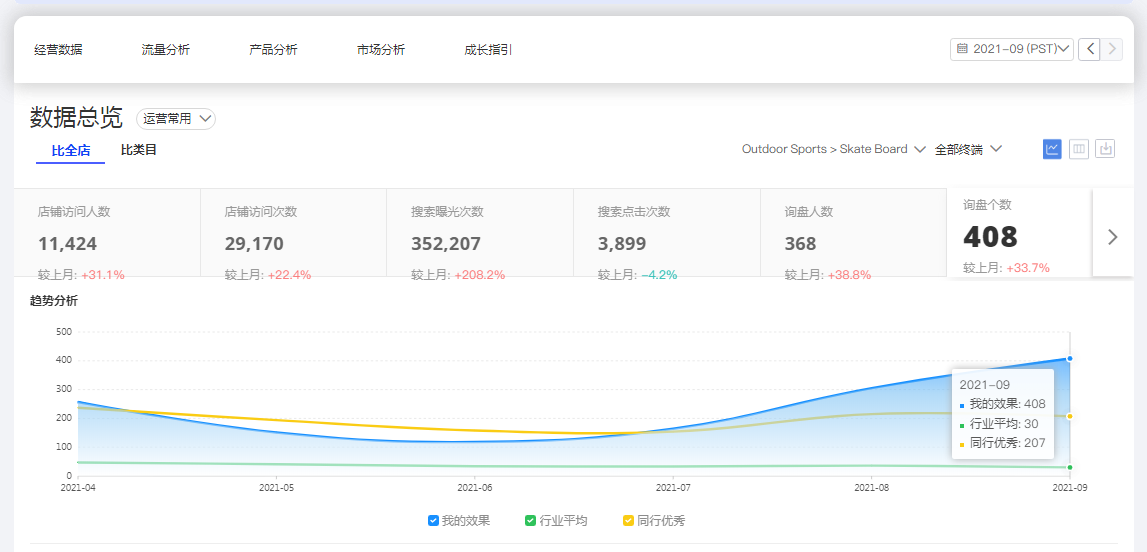
Task: Open the 市场分析 menu item
Action: pyautogui.click(x=380, y=50)
